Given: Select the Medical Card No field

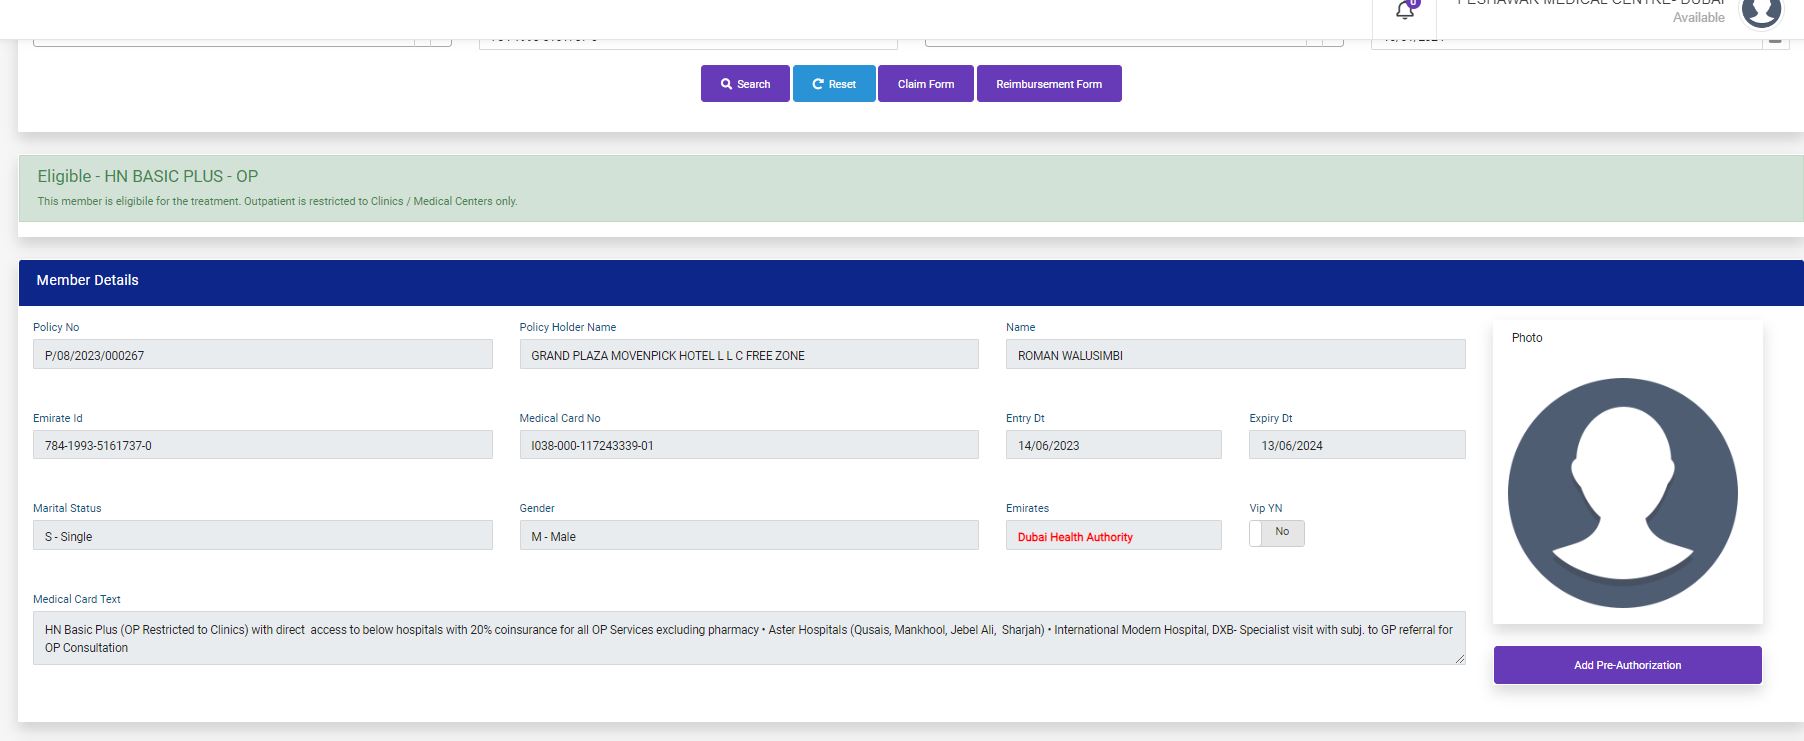Looking at the screenshot, I should (748, 446).
